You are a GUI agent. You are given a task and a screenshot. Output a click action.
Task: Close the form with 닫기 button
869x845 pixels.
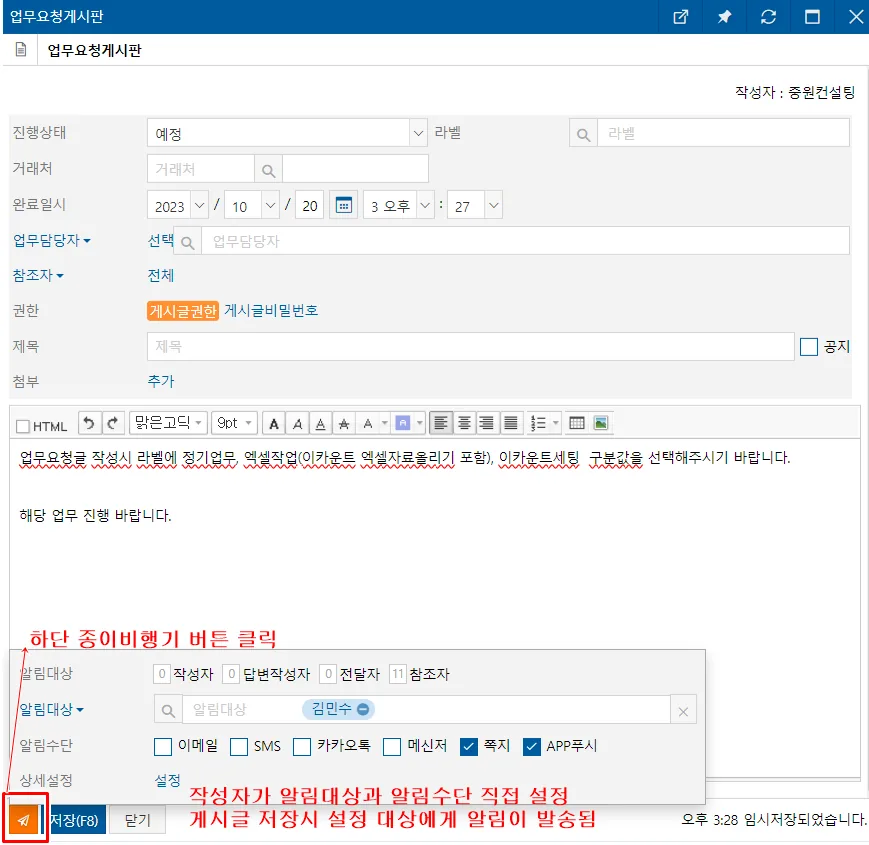137,820
